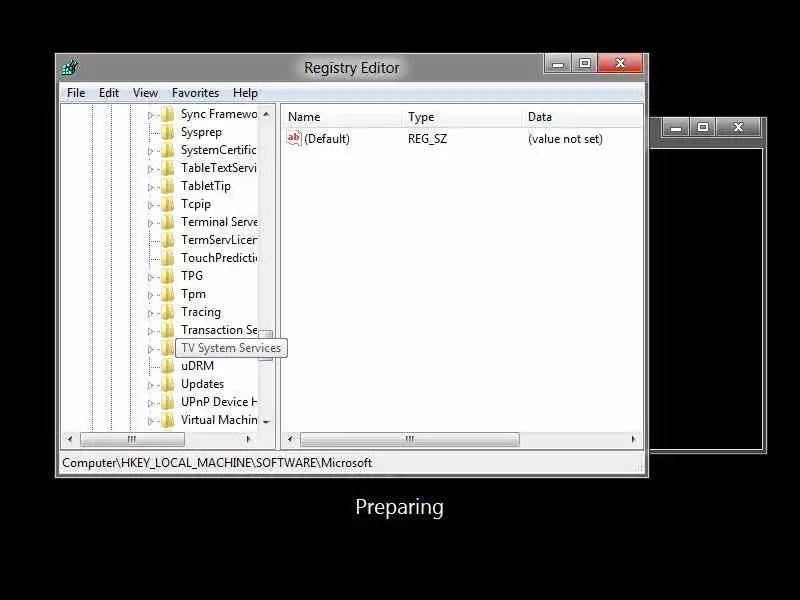Click the status bar registry path text
The width and height of the screenshot is (800, 600).
217,463
